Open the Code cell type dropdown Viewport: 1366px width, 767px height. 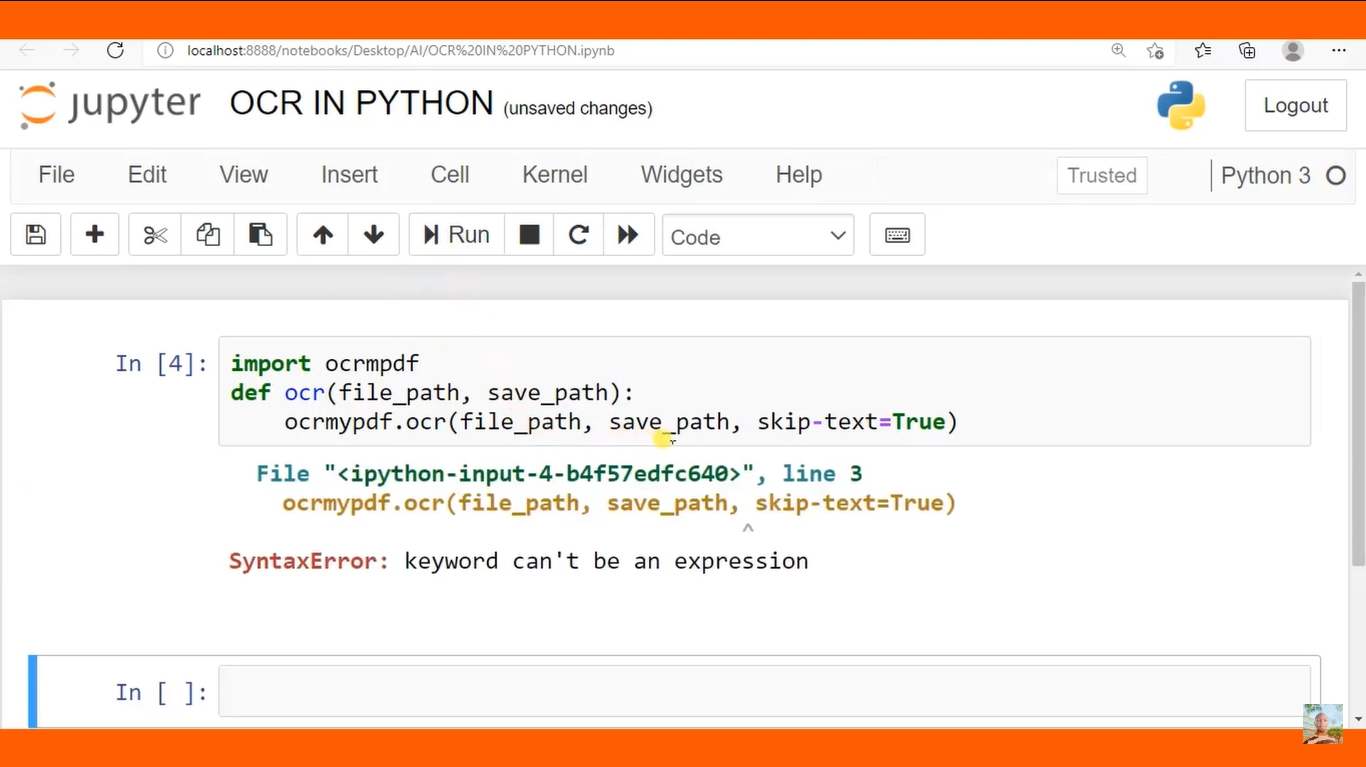pyautogui.click(x=758, y=236)
